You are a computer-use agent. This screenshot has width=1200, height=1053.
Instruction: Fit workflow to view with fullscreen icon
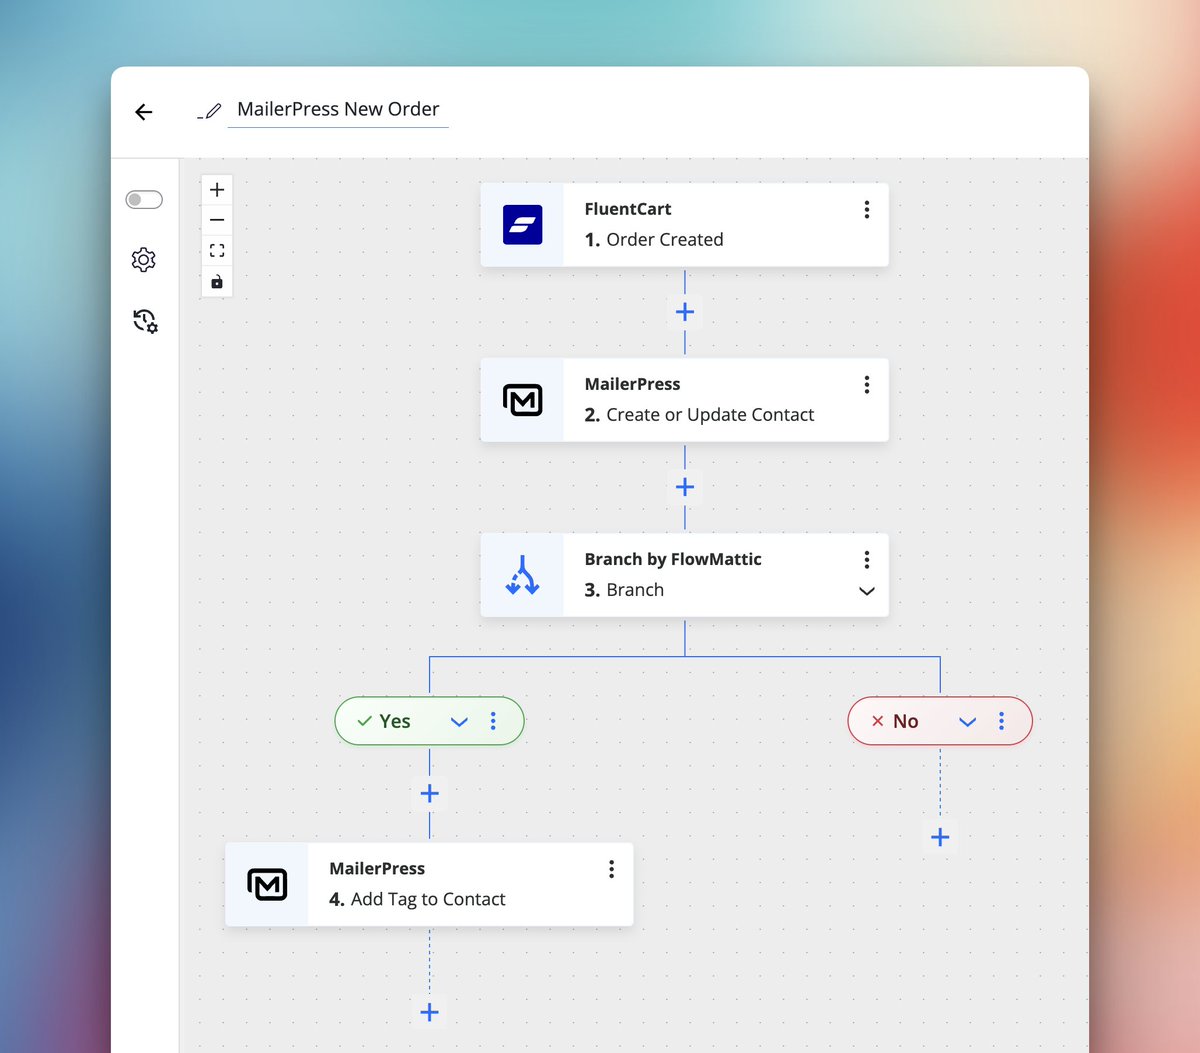[216, 250]
